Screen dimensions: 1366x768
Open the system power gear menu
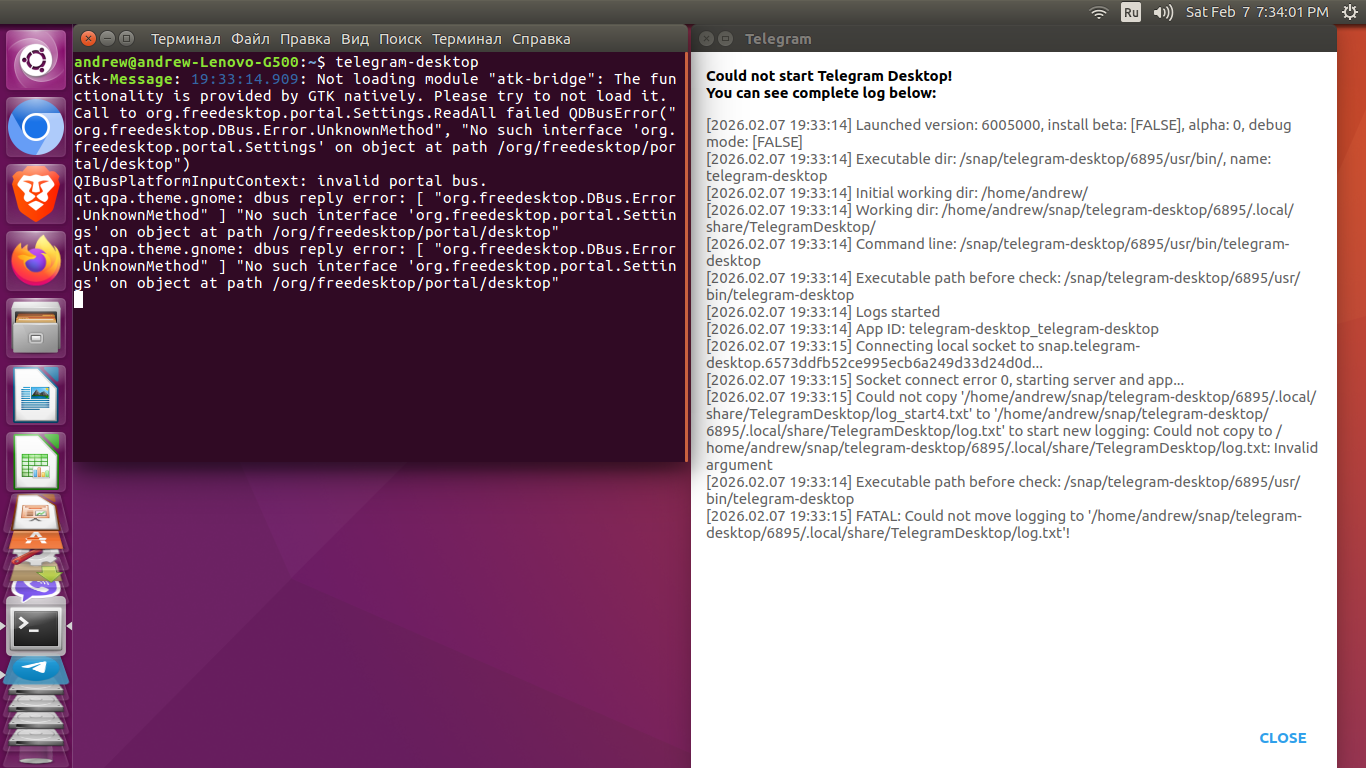pos(1350,12)
